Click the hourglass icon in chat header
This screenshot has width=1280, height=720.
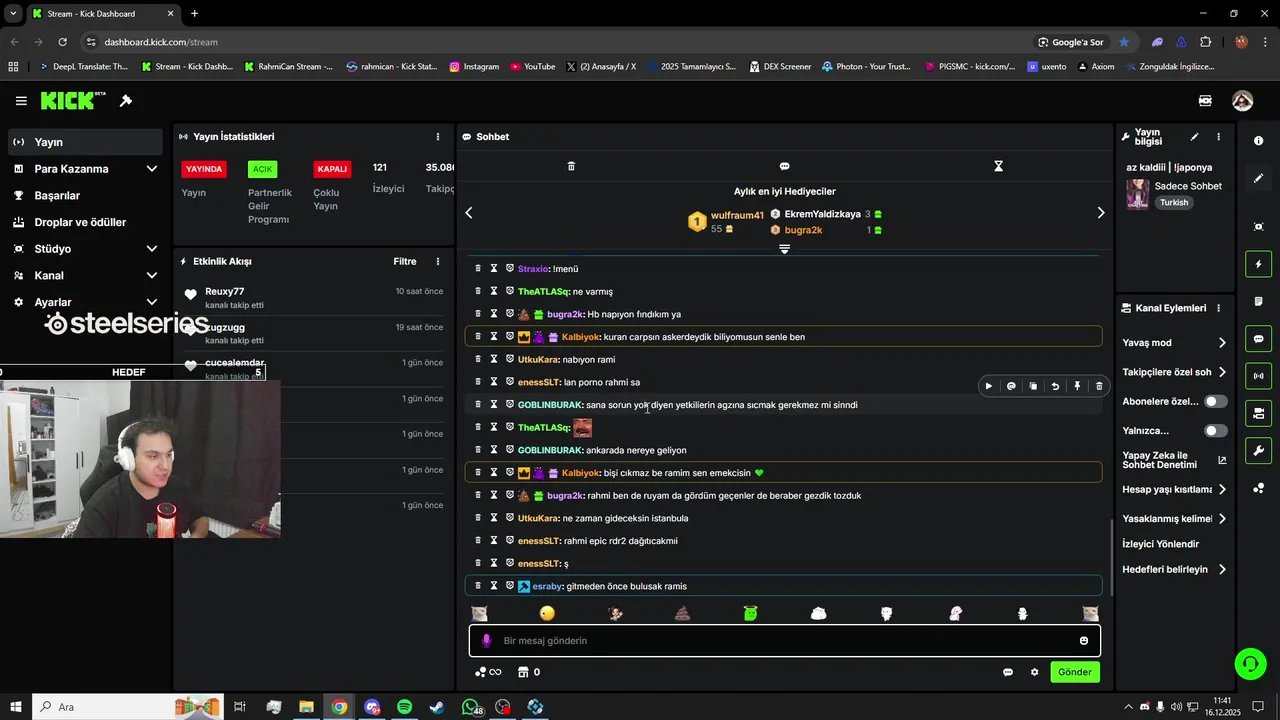point(998,166)
